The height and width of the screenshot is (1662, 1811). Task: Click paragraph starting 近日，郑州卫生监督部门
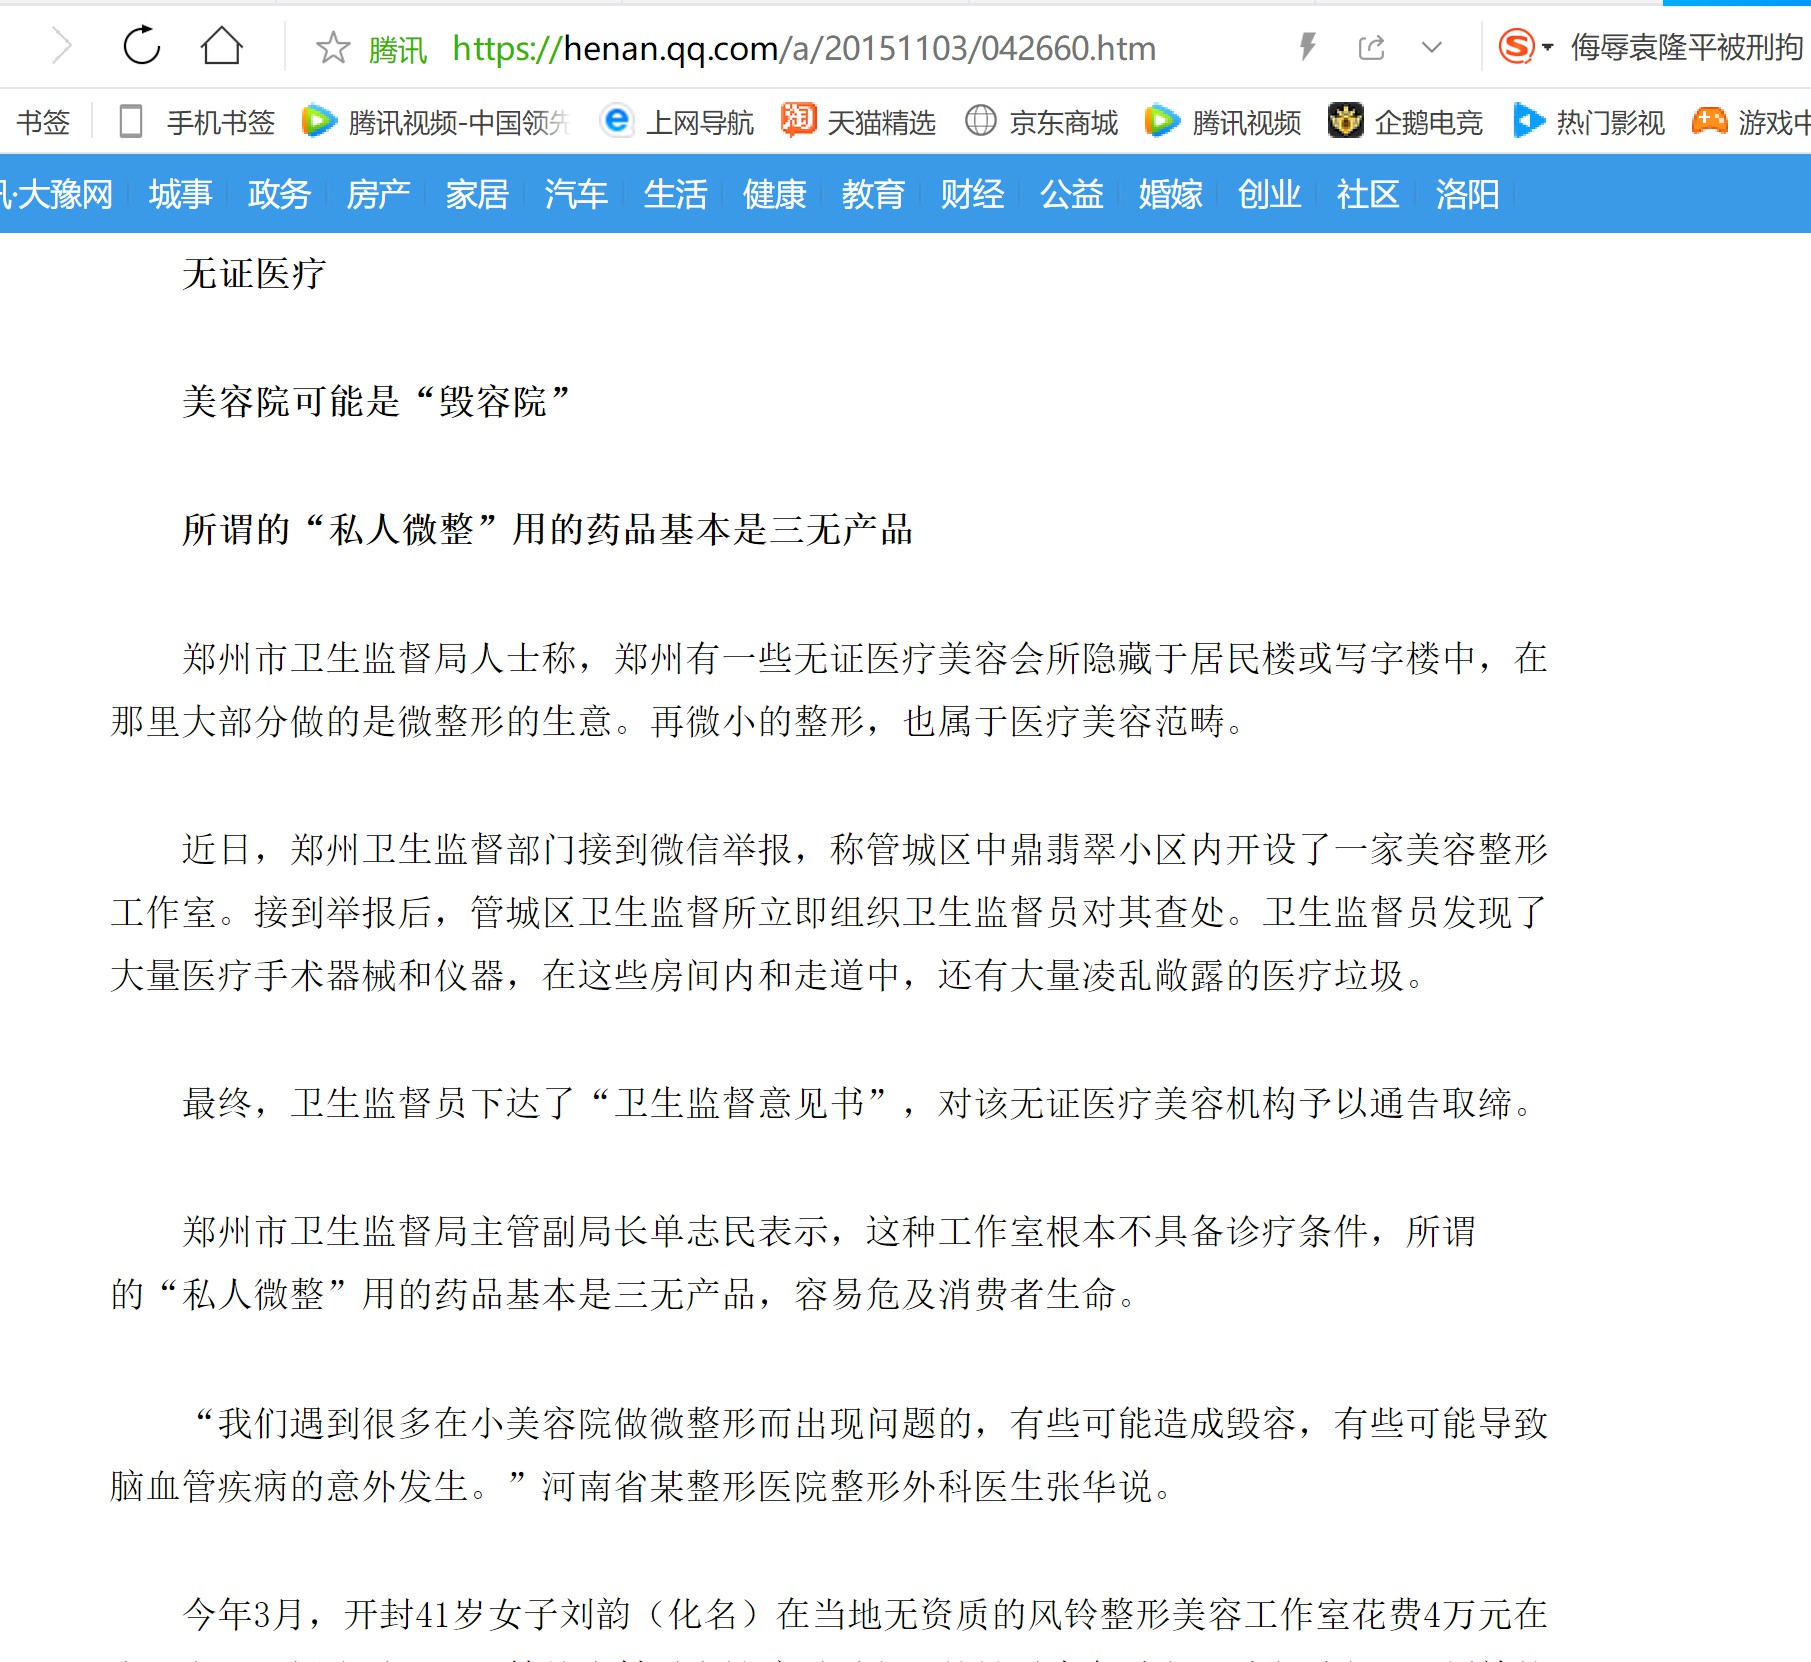point(829,912)
